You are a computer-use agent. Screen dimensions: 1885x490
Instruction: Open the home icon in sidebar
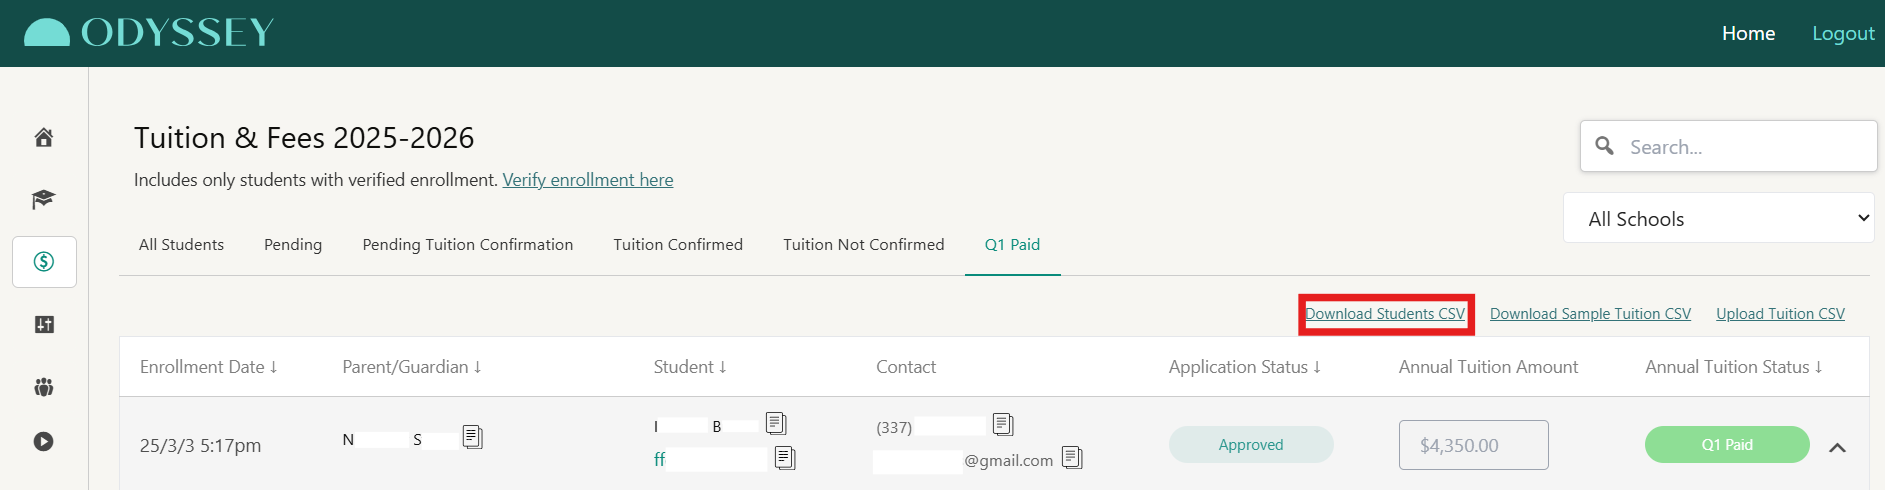(x=44, y=138)
